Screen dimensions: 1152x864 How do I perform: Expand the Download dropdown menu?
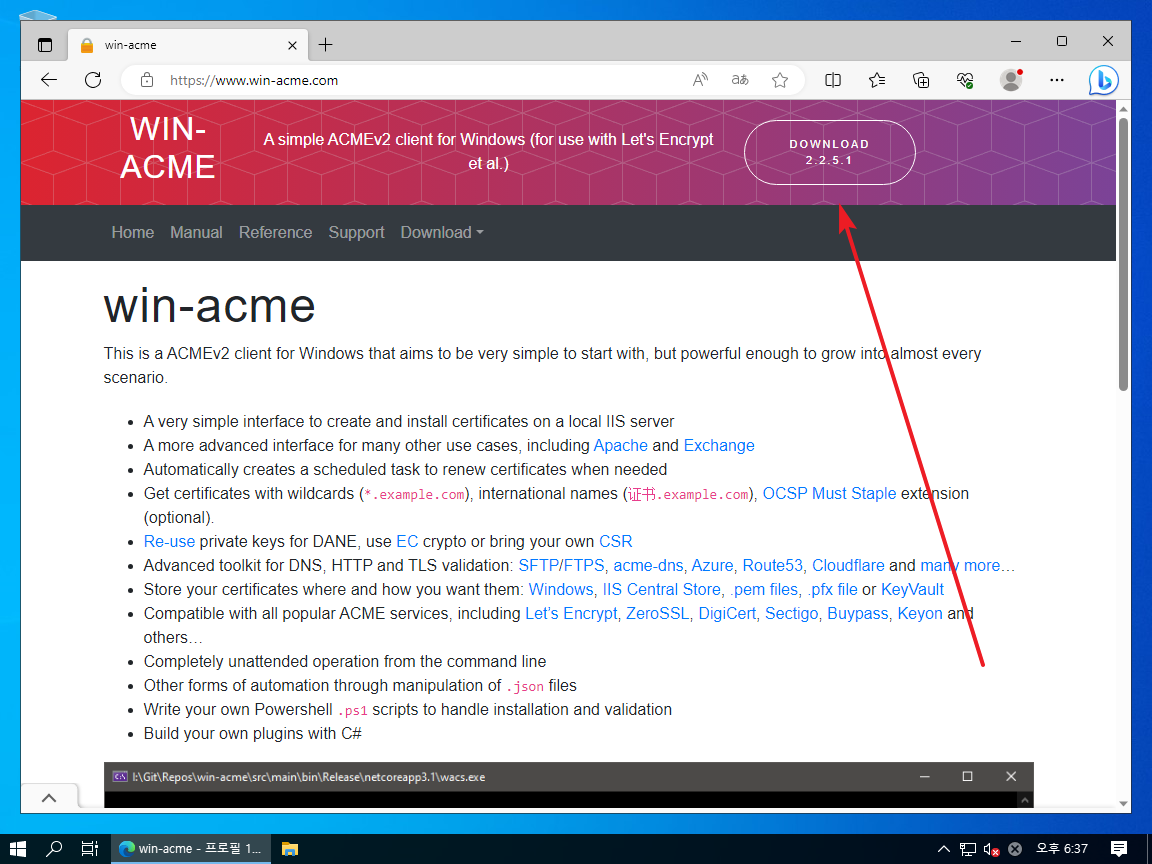442,232
